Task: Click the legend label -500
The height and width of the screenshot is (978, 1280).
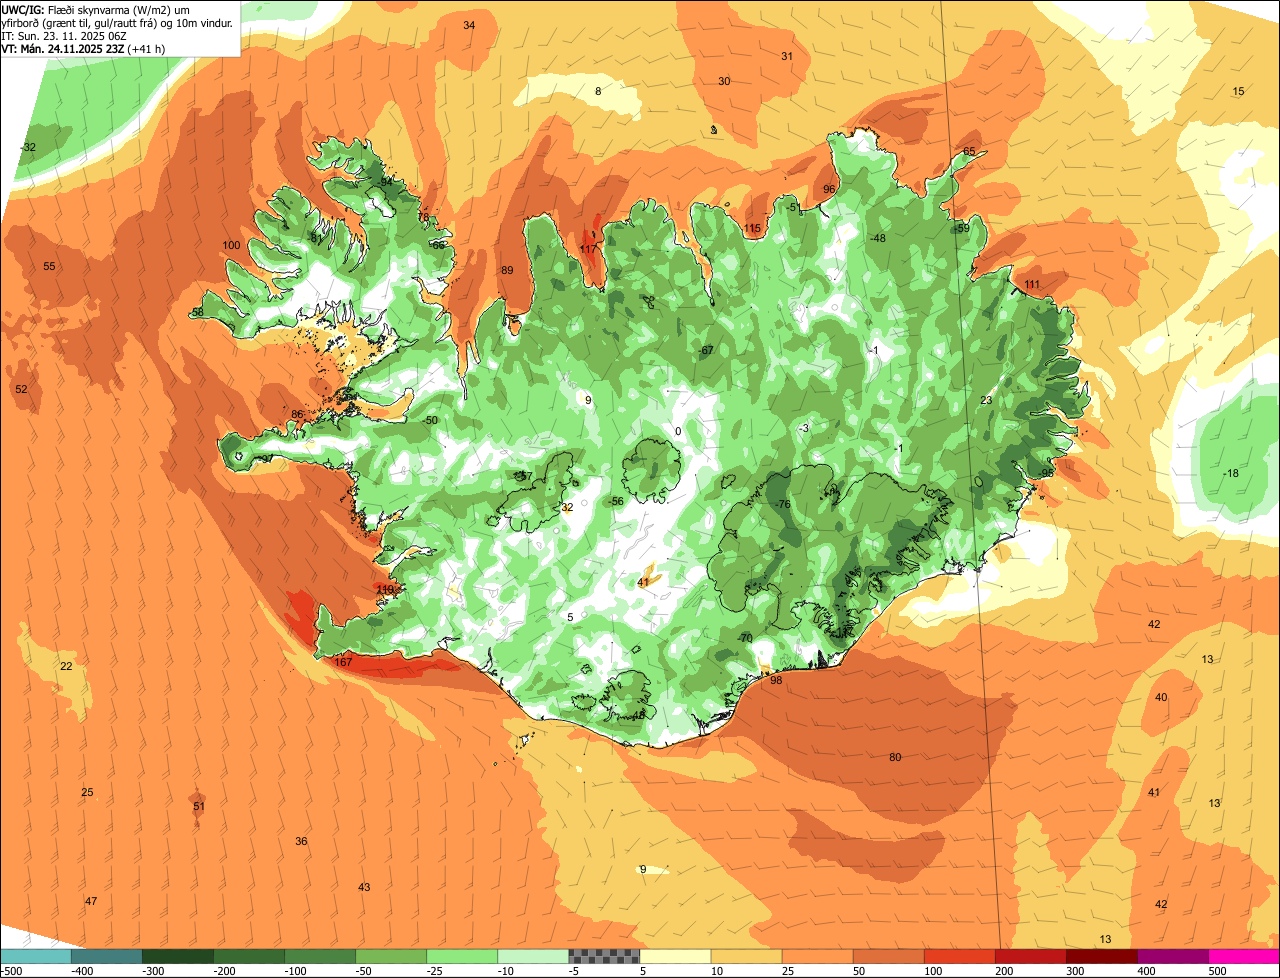Action: click(12, 970)
